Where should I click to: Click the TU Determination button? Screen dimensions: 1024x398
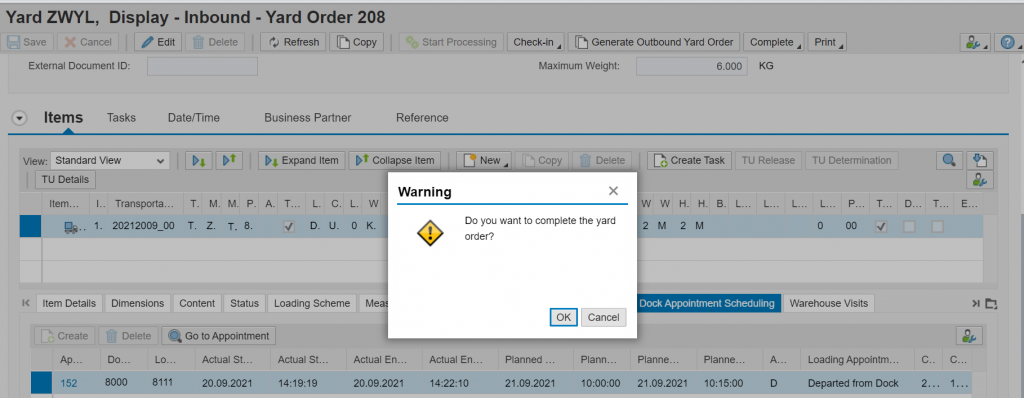(x=852, y=160)
